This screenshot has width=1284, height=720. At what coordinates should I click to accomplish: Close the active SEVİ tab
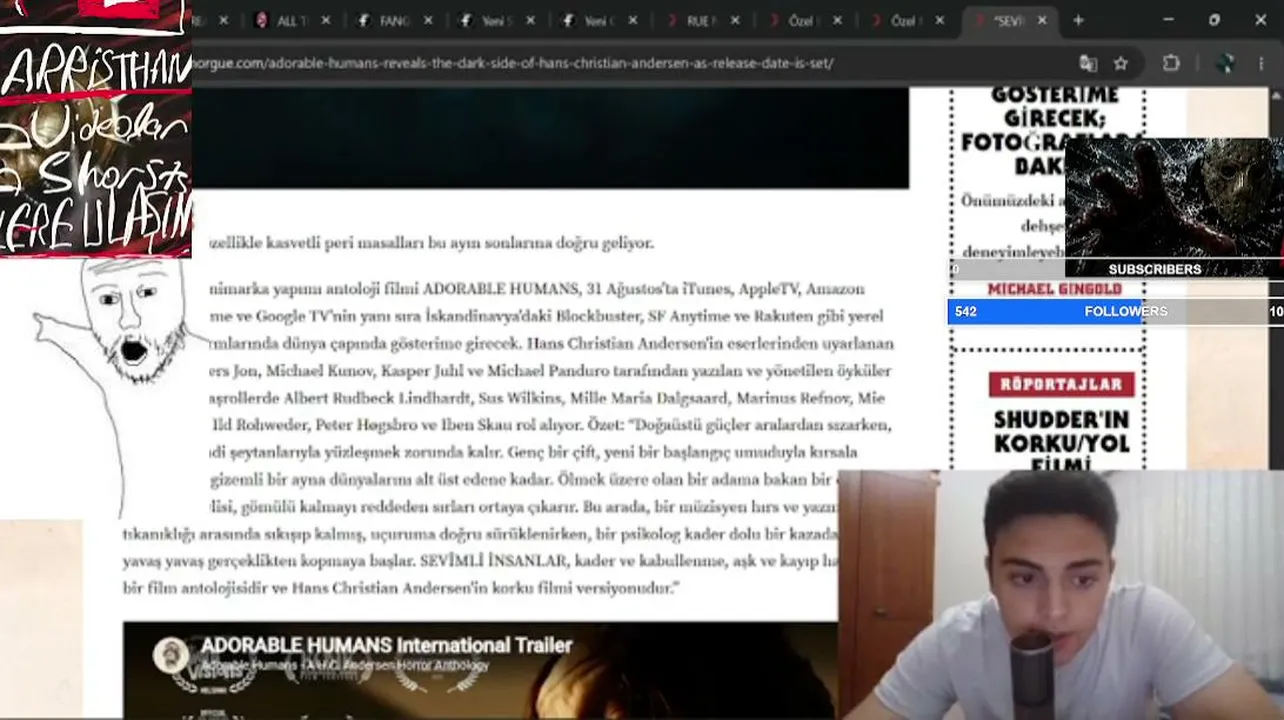1042,20
